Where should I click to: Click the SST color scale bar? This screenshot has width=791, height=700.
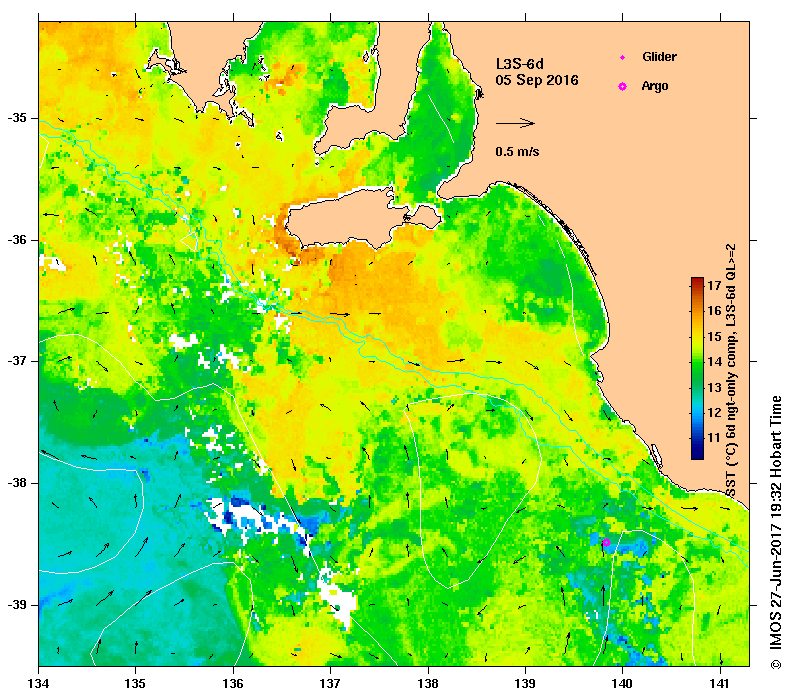point(697,368)
